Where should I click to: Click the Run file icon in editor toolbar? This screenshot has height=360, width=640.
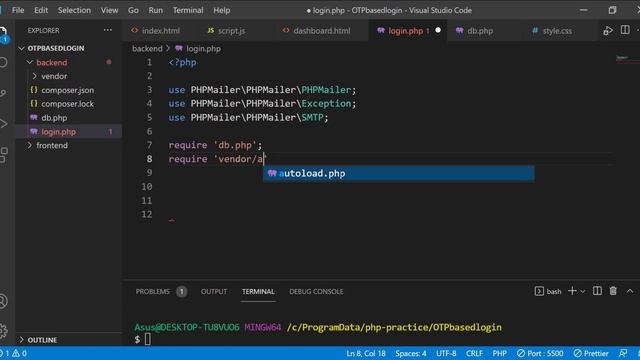point(608,31)
